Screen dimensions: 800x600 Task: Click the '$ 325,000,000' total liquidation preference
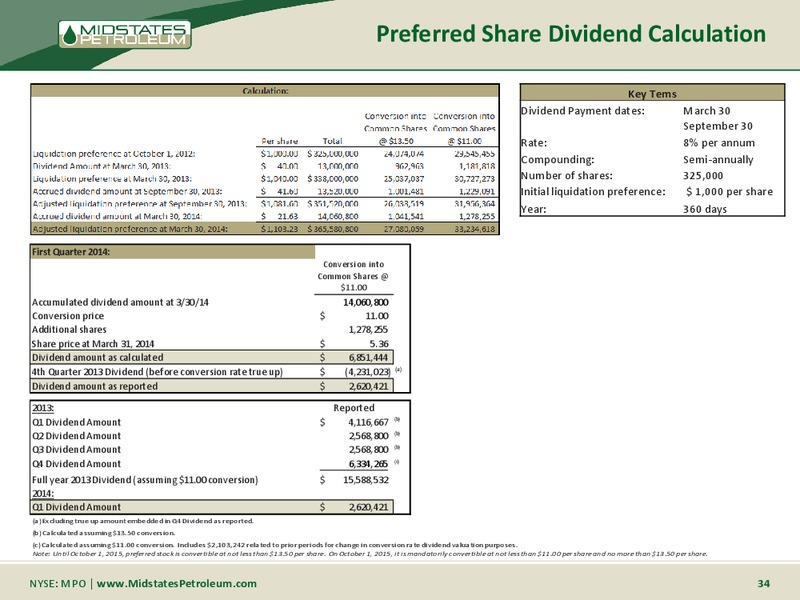[333, 154]
